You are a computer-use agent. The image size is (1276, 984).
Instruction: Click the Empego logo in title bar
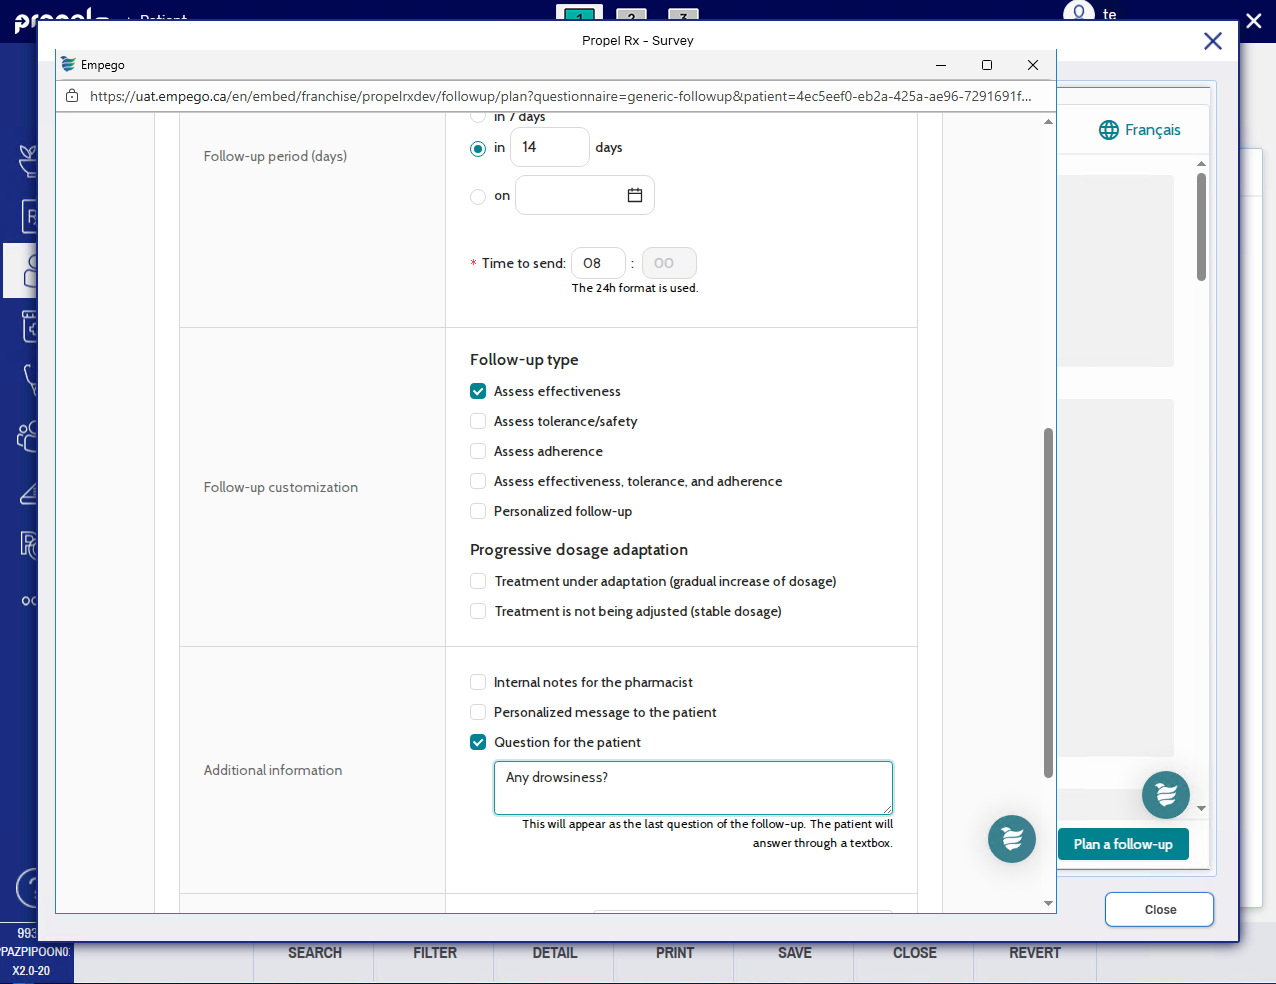tap(68, 65)
